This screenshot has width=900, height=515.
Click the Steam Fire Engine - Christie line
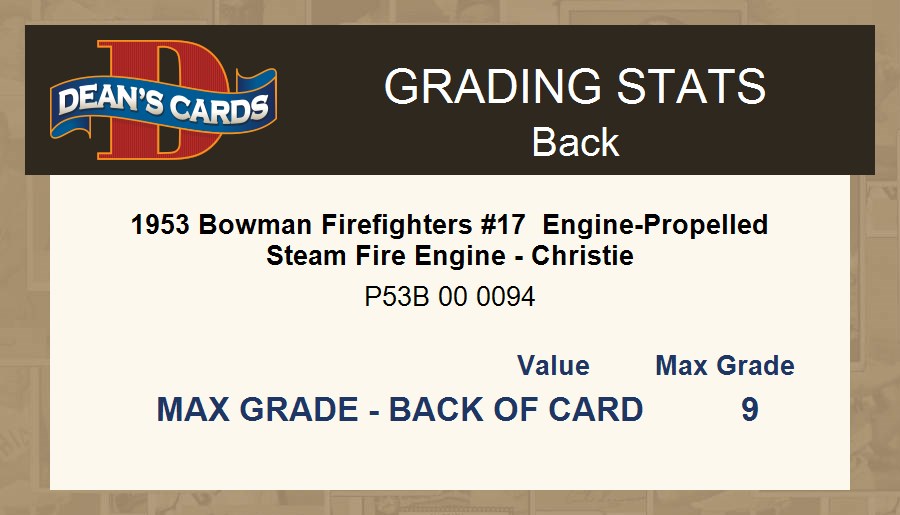pos(449,256)
